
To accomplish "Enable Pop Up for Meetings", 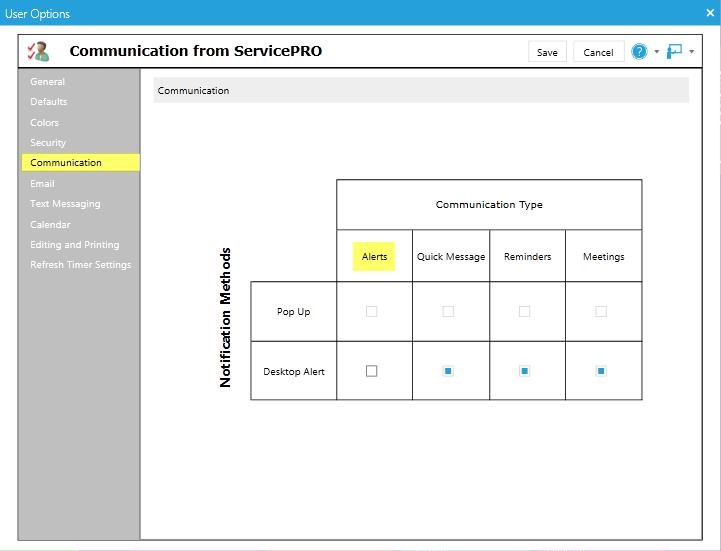I will tap(601, 311).
